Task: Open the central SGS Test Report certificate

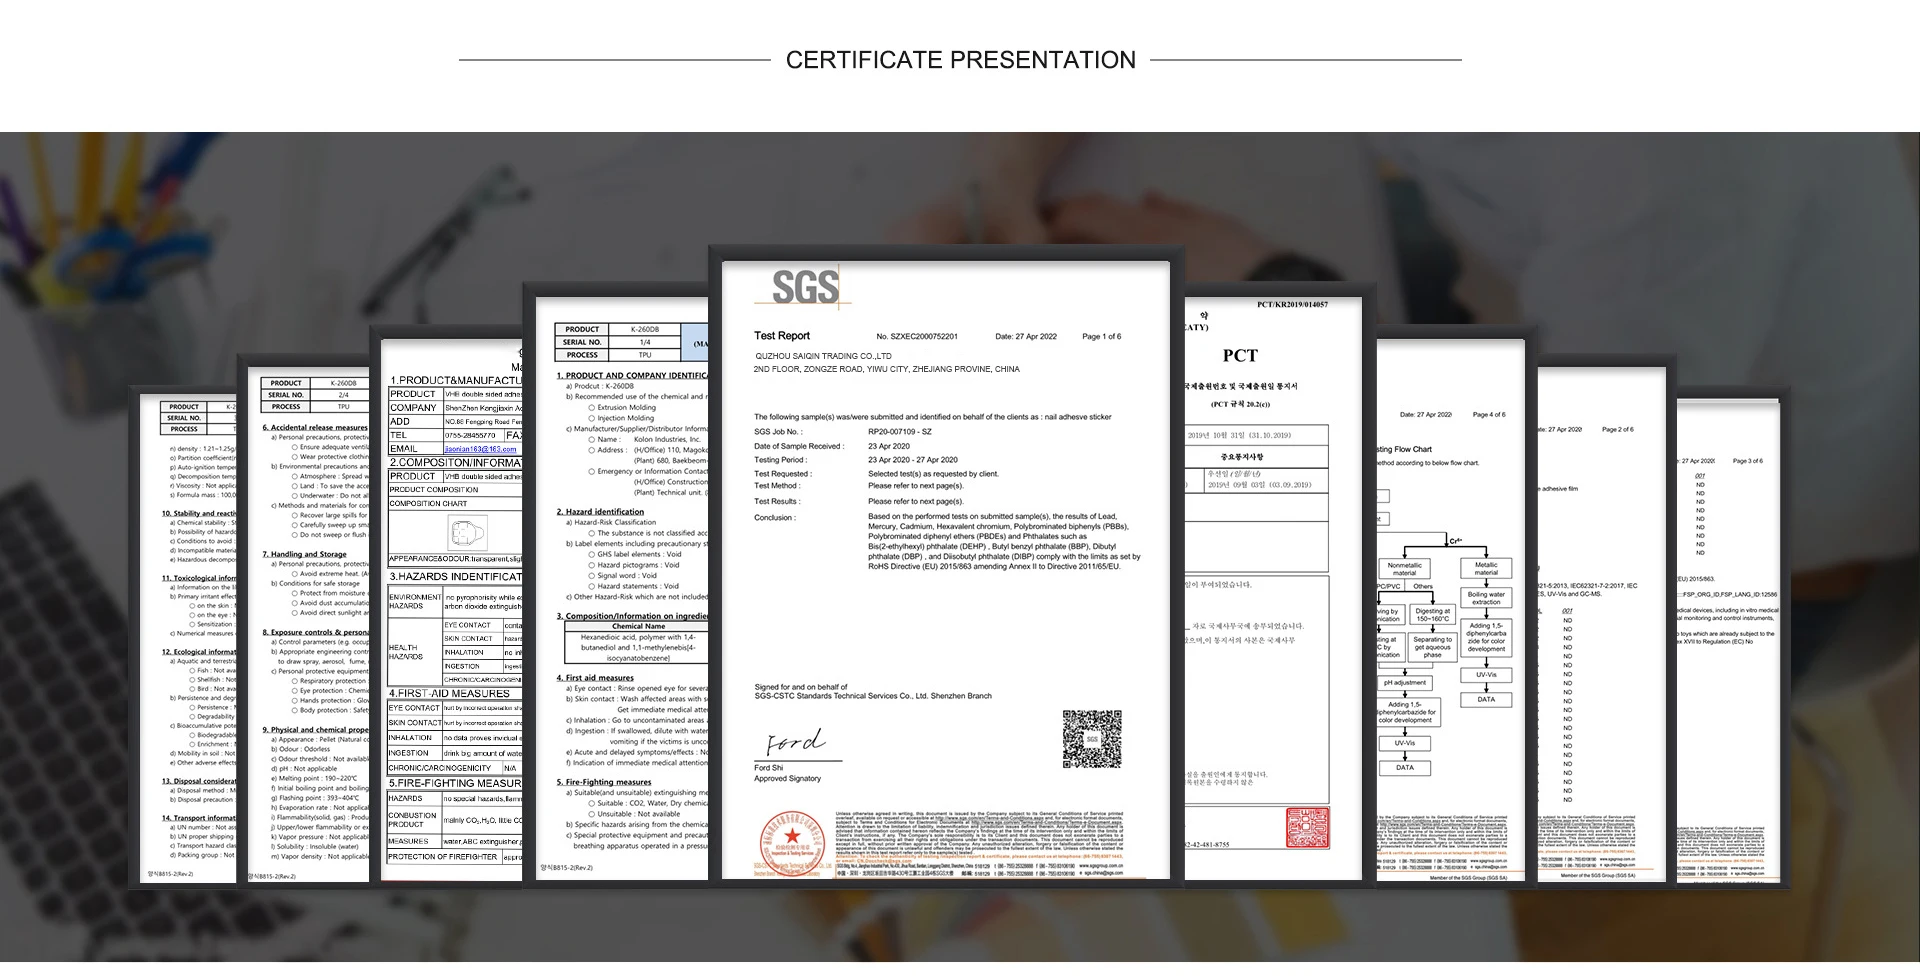Action: (945, 570)
